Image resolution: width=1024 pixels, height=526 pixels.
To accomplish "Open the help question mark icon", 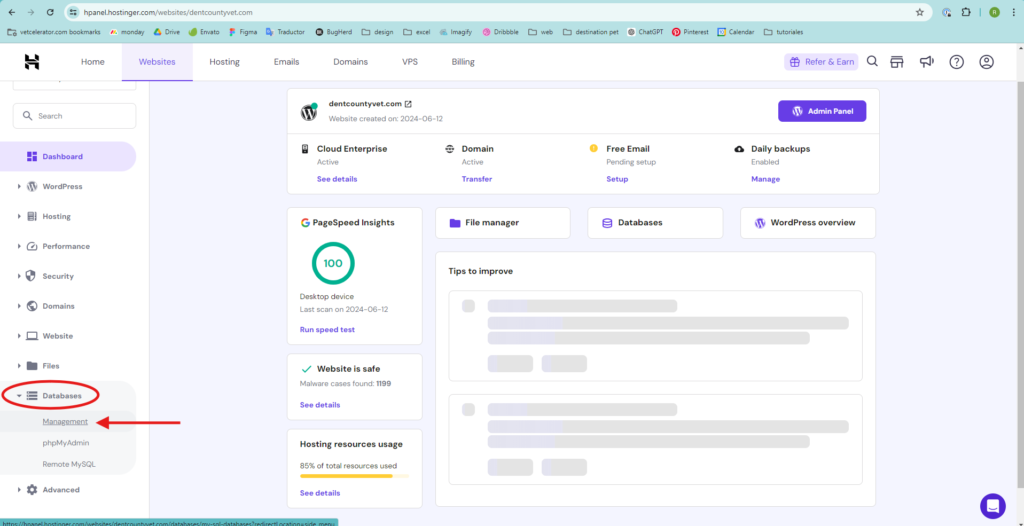I will tap(957, 62).
